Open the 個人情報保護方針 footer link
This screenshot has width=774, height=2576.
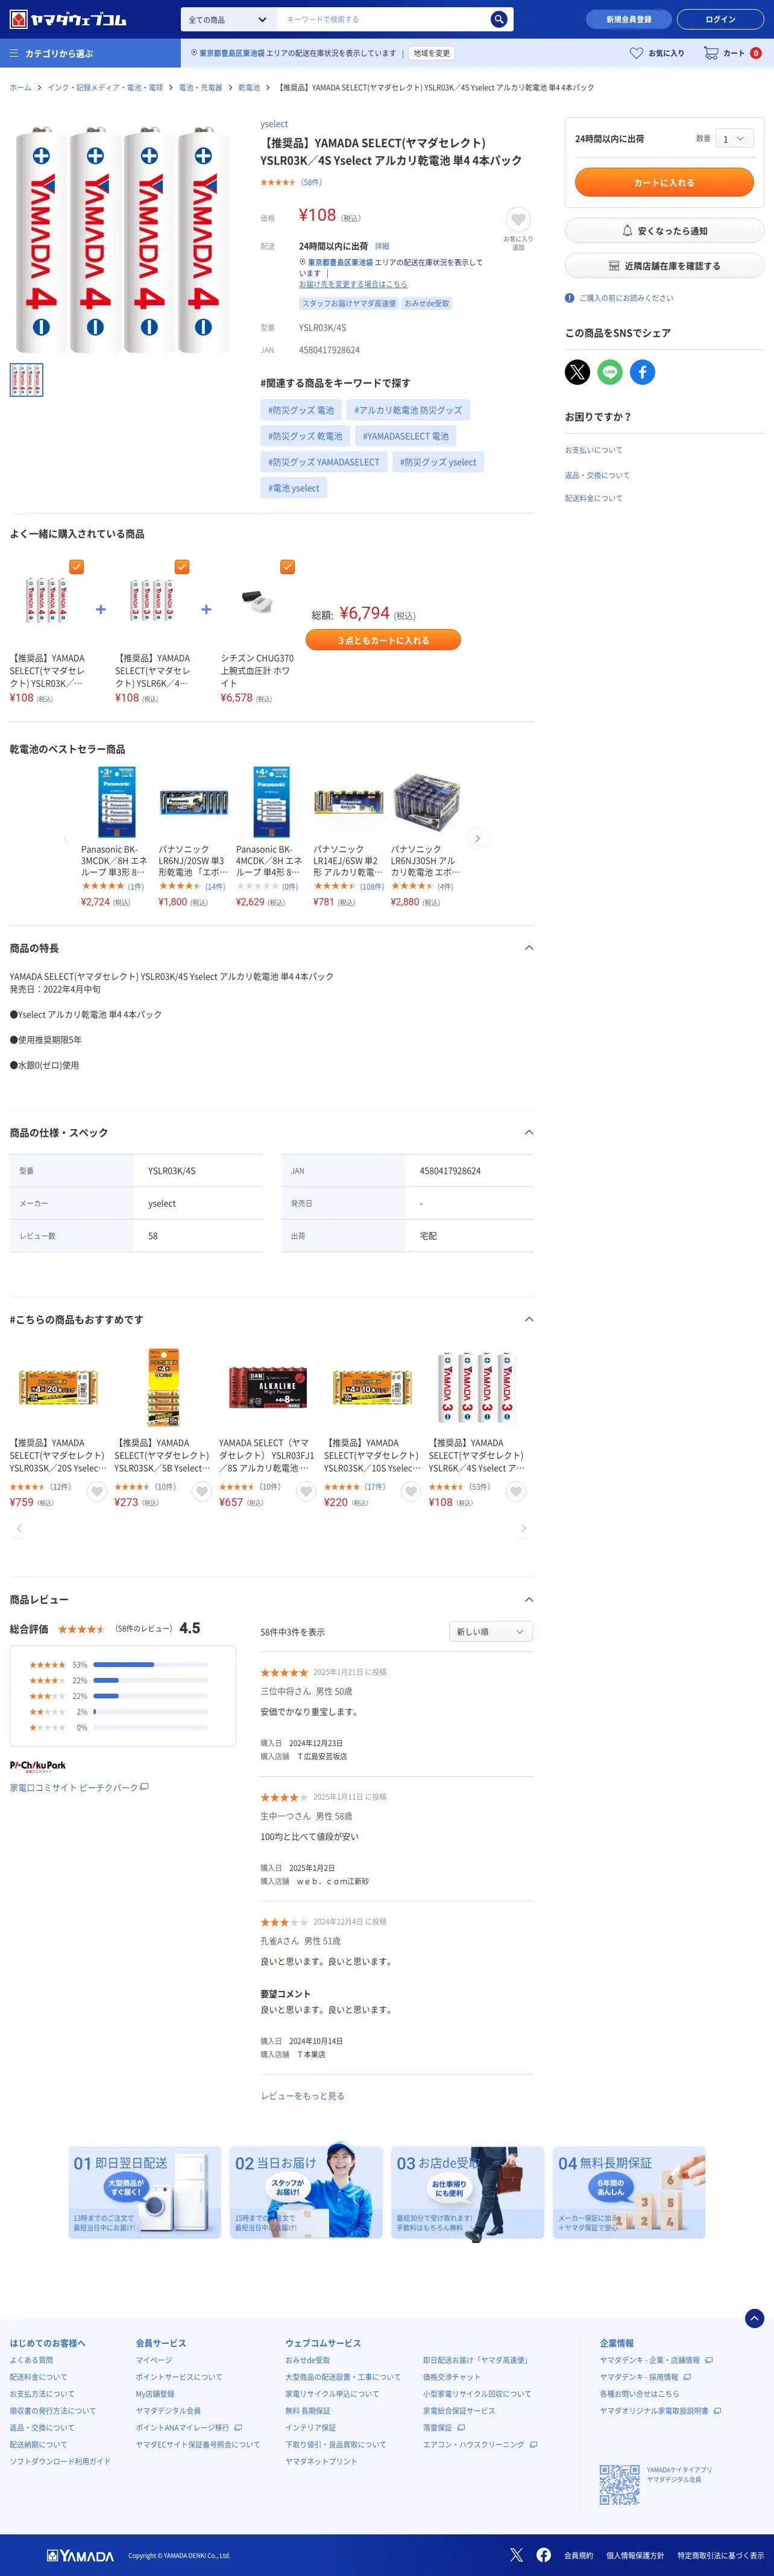[x=635, y=2555]
